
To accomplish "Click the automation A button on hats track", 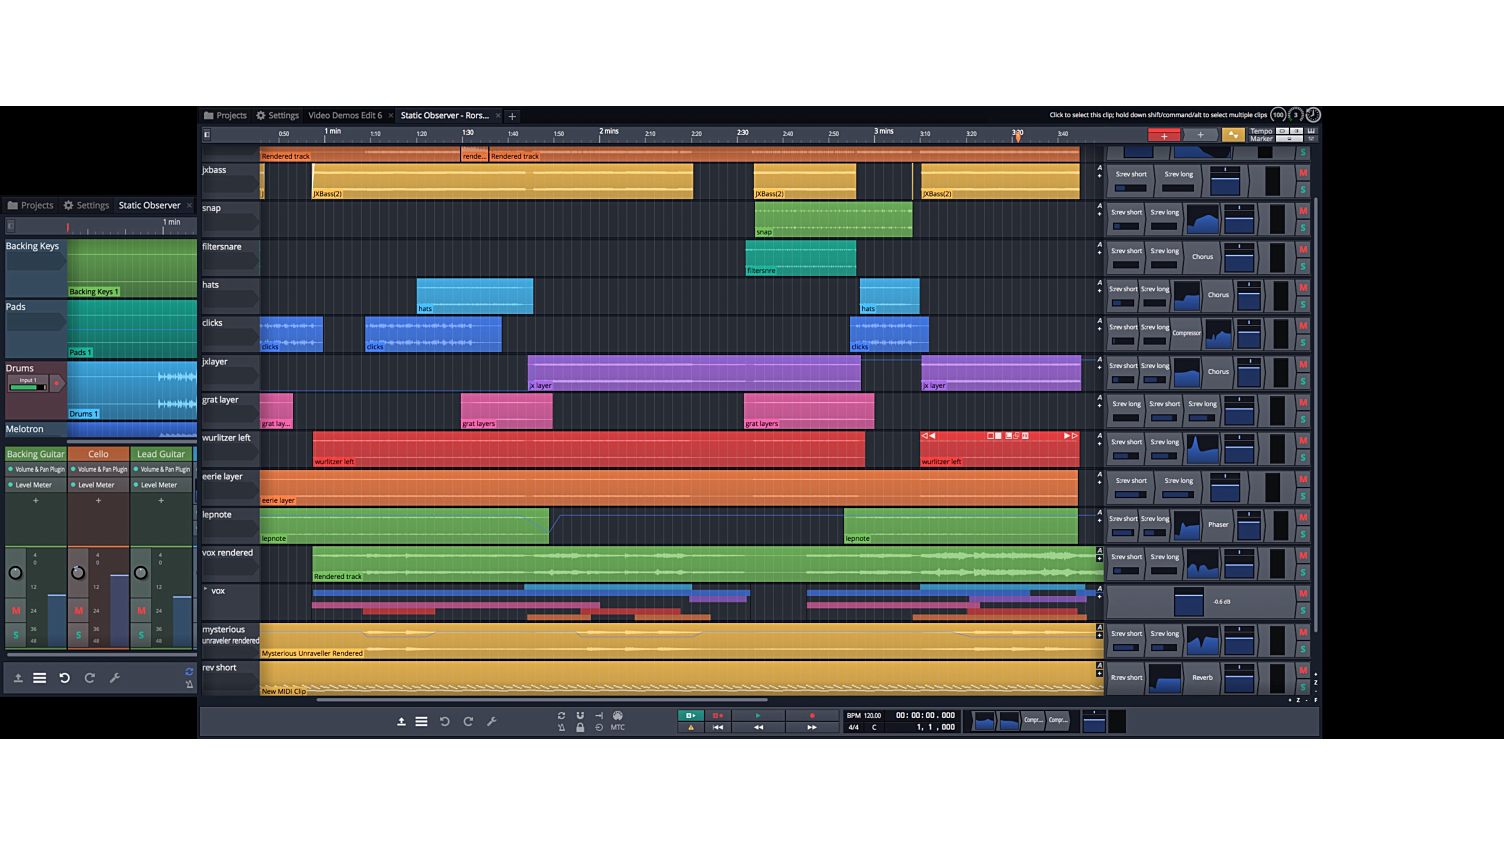I will tap(1099, 283).
